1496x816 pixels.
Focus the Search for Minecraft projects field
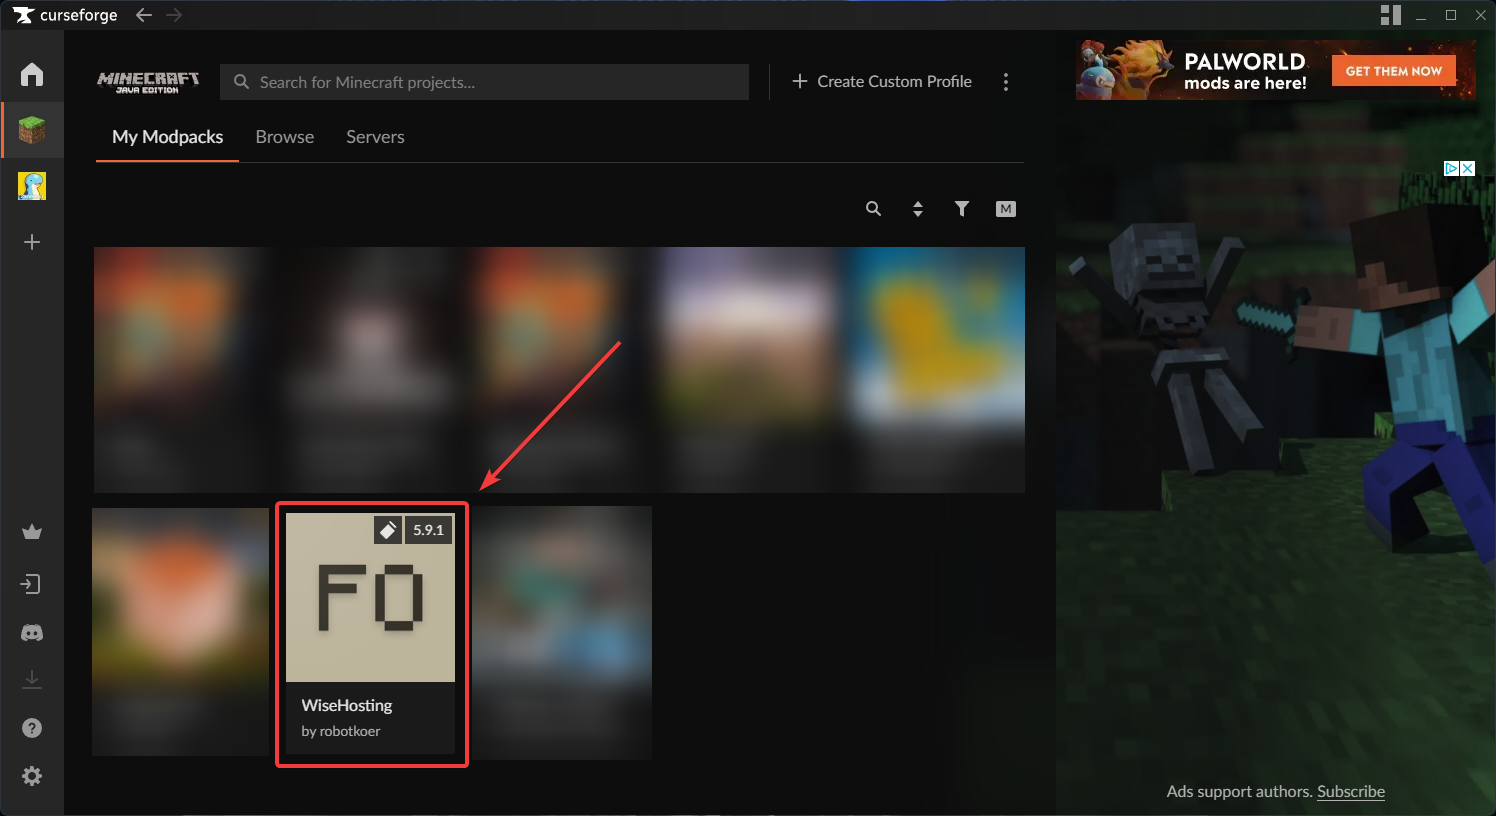tap(484, 82)
